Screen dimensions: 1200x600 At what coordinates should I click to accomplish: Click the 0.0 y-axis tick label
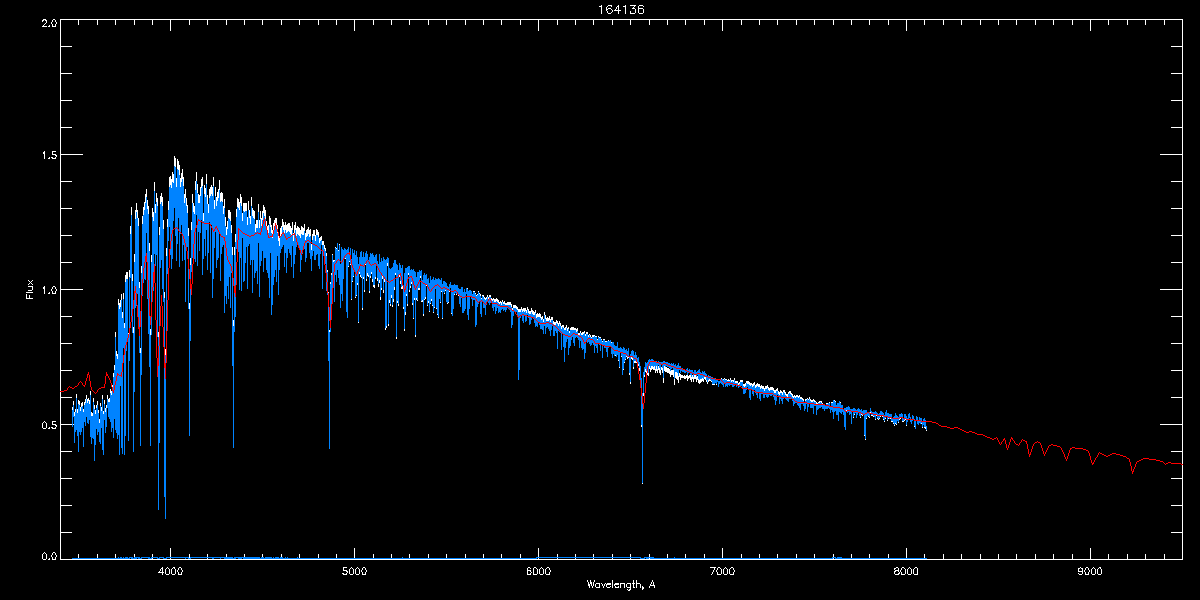(x=46, y=555)
